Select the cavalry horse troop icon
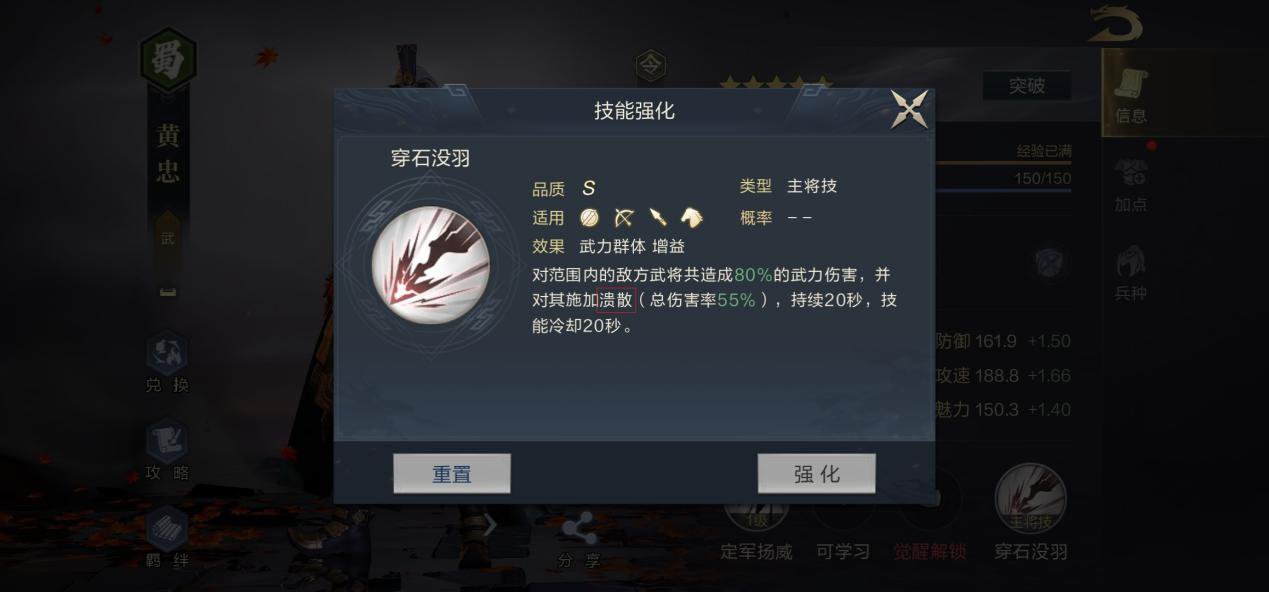This screenshot has height=592, width=1269. point(691,217)
